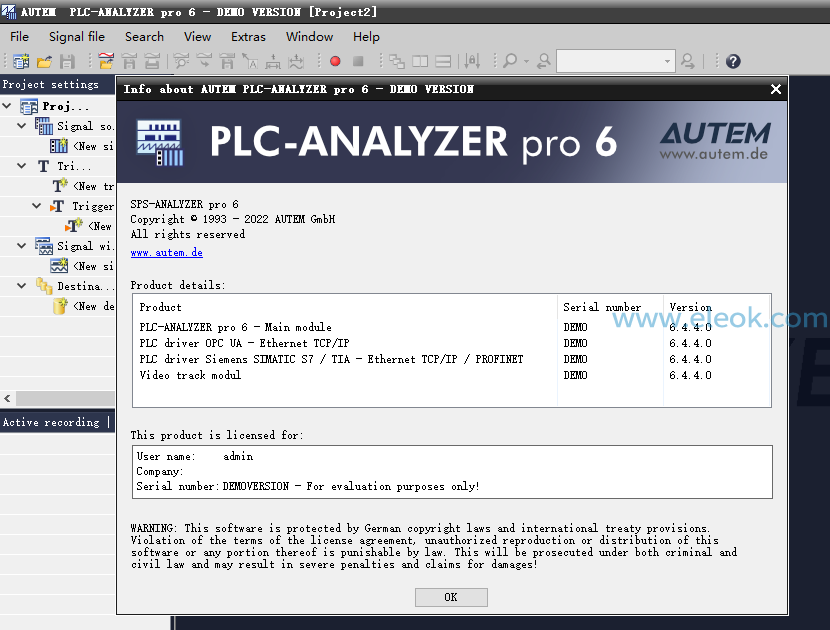The height and width of the screenshot is (630, 830).
Task: Open the Window menu
Action: 309,37
